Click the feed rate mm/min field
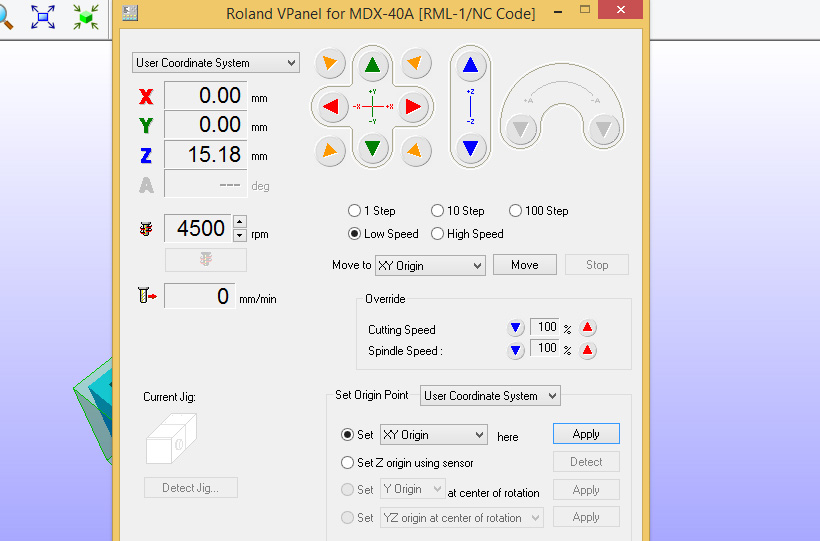The image size is (820, 541). click(200, 296)
